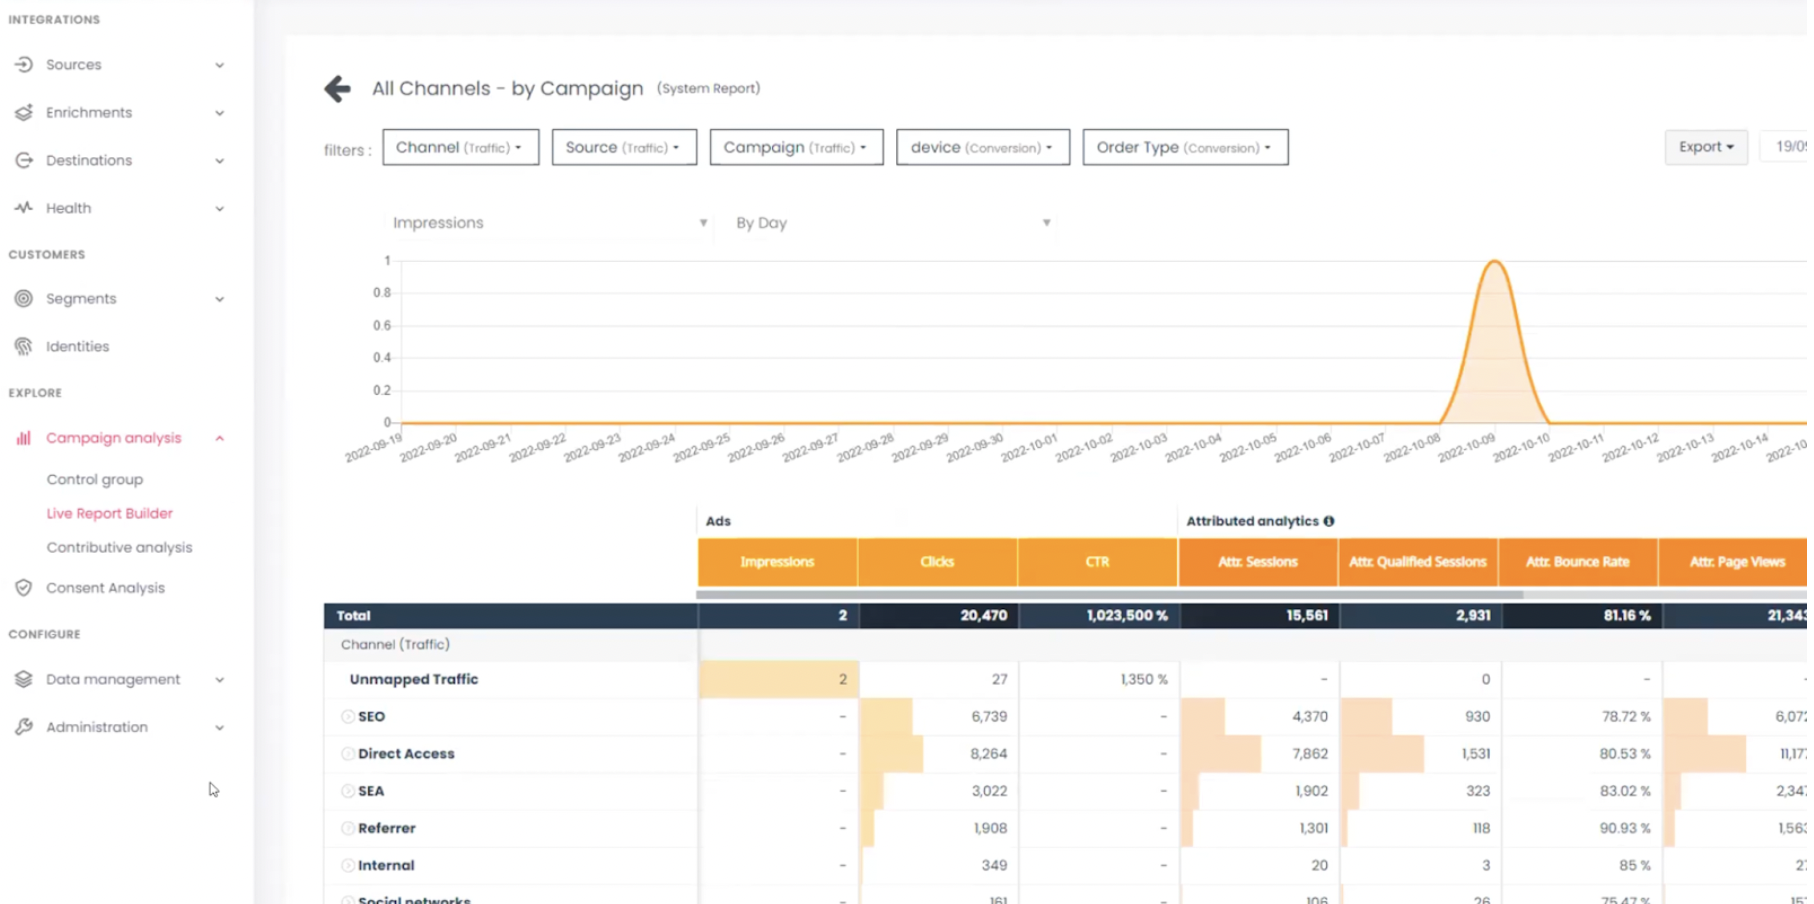1814x904 pixels.
Task: Click the circle icon beside SEA row
Action: coord(347,791)
